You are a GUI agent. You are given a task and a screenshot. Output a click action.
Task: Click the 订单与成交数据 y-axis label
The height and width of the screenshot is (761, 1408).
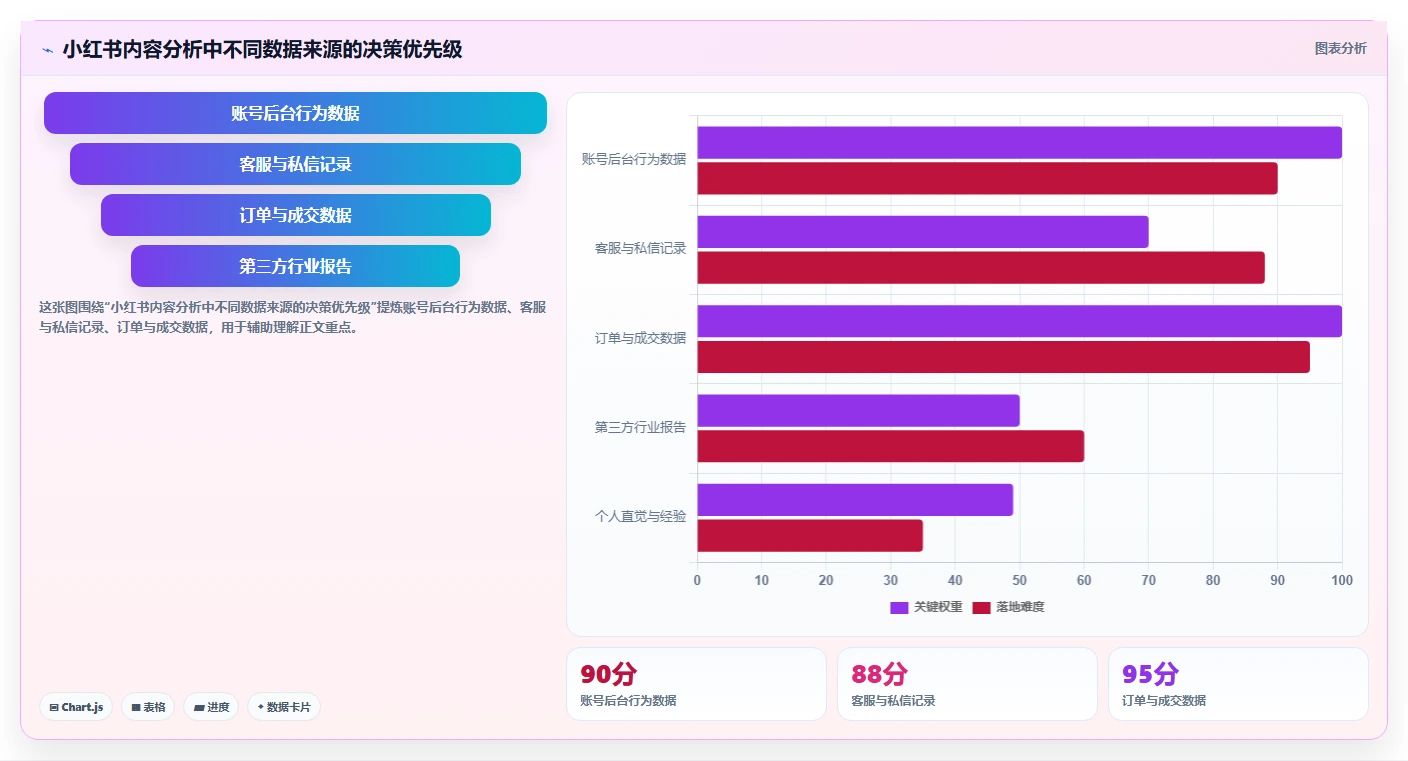[640, 338]
